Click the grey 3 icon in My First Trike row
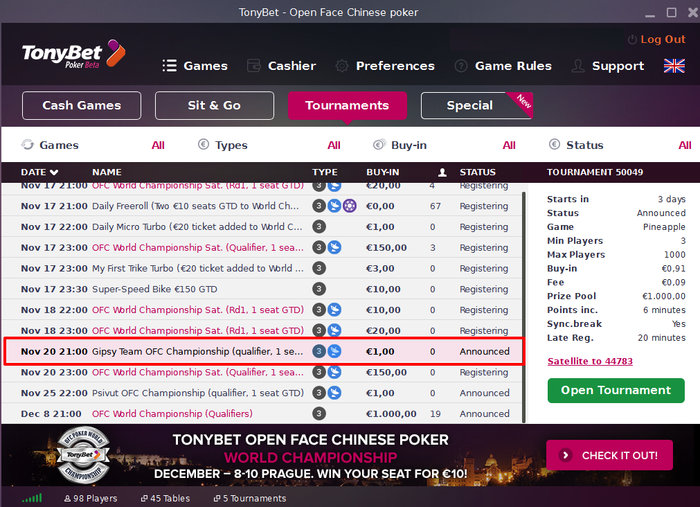The width and height of the screenshot is (700, 507). (x=319, y=268)
